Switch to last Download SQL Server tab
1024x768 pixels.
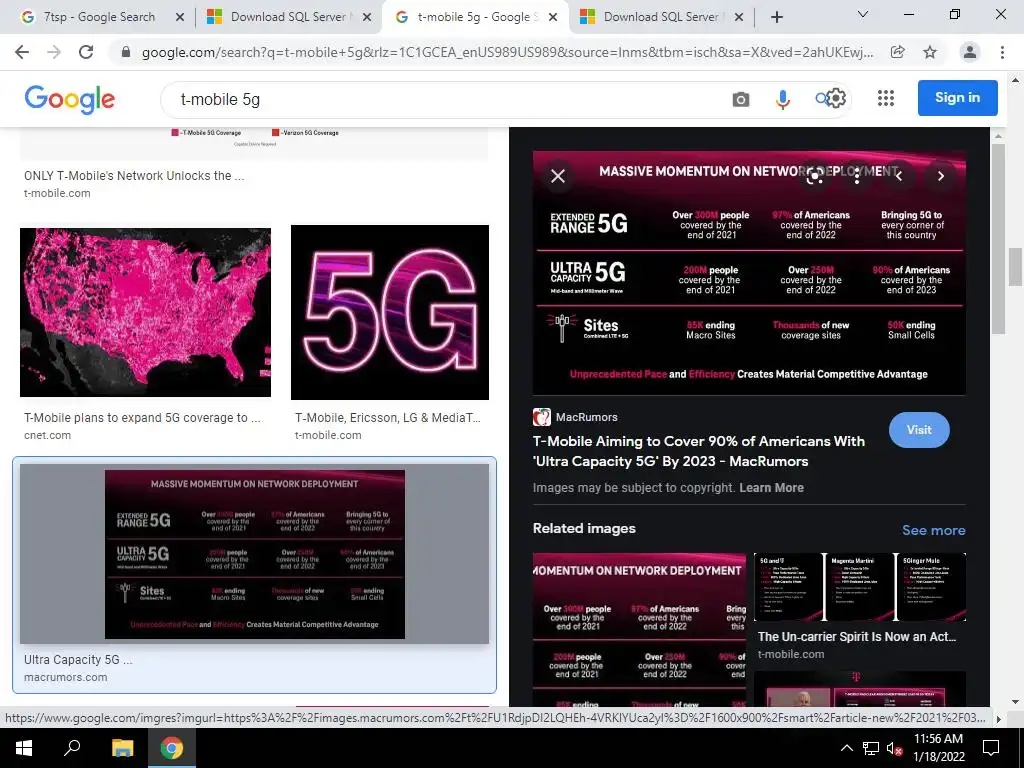click(x=661, y=17)
